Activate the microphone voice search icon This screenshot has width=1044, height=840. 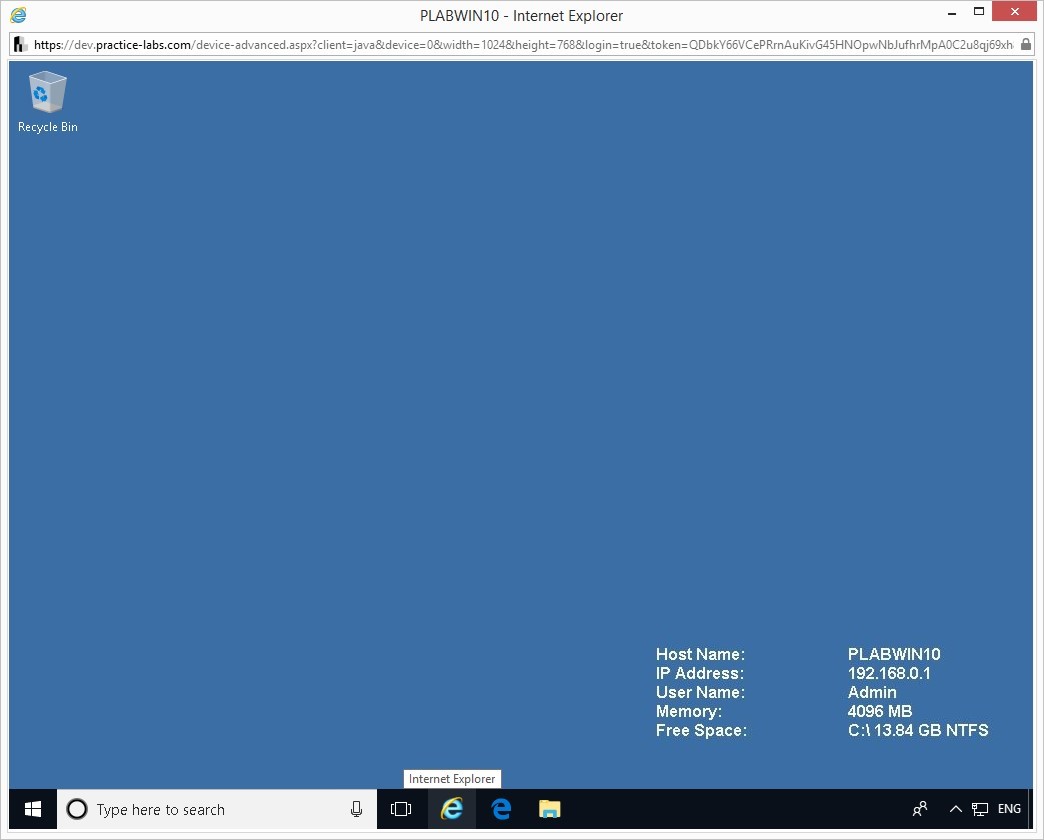click(x=356, y=809)
